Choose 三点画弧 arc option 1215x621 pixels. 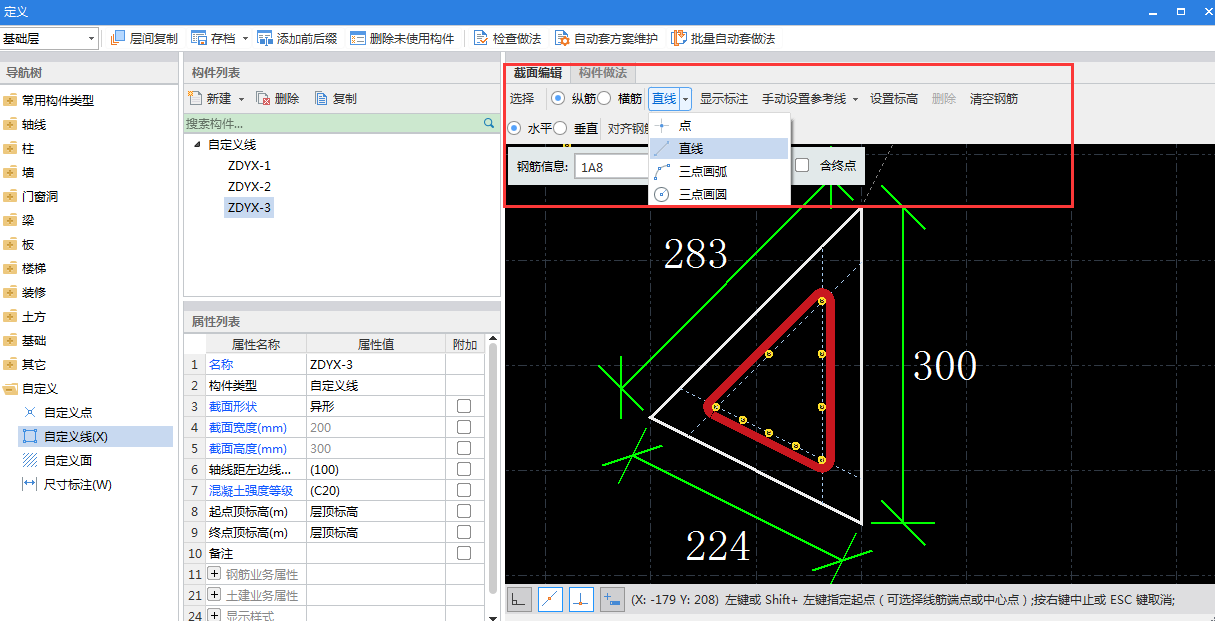click(720, 171)
